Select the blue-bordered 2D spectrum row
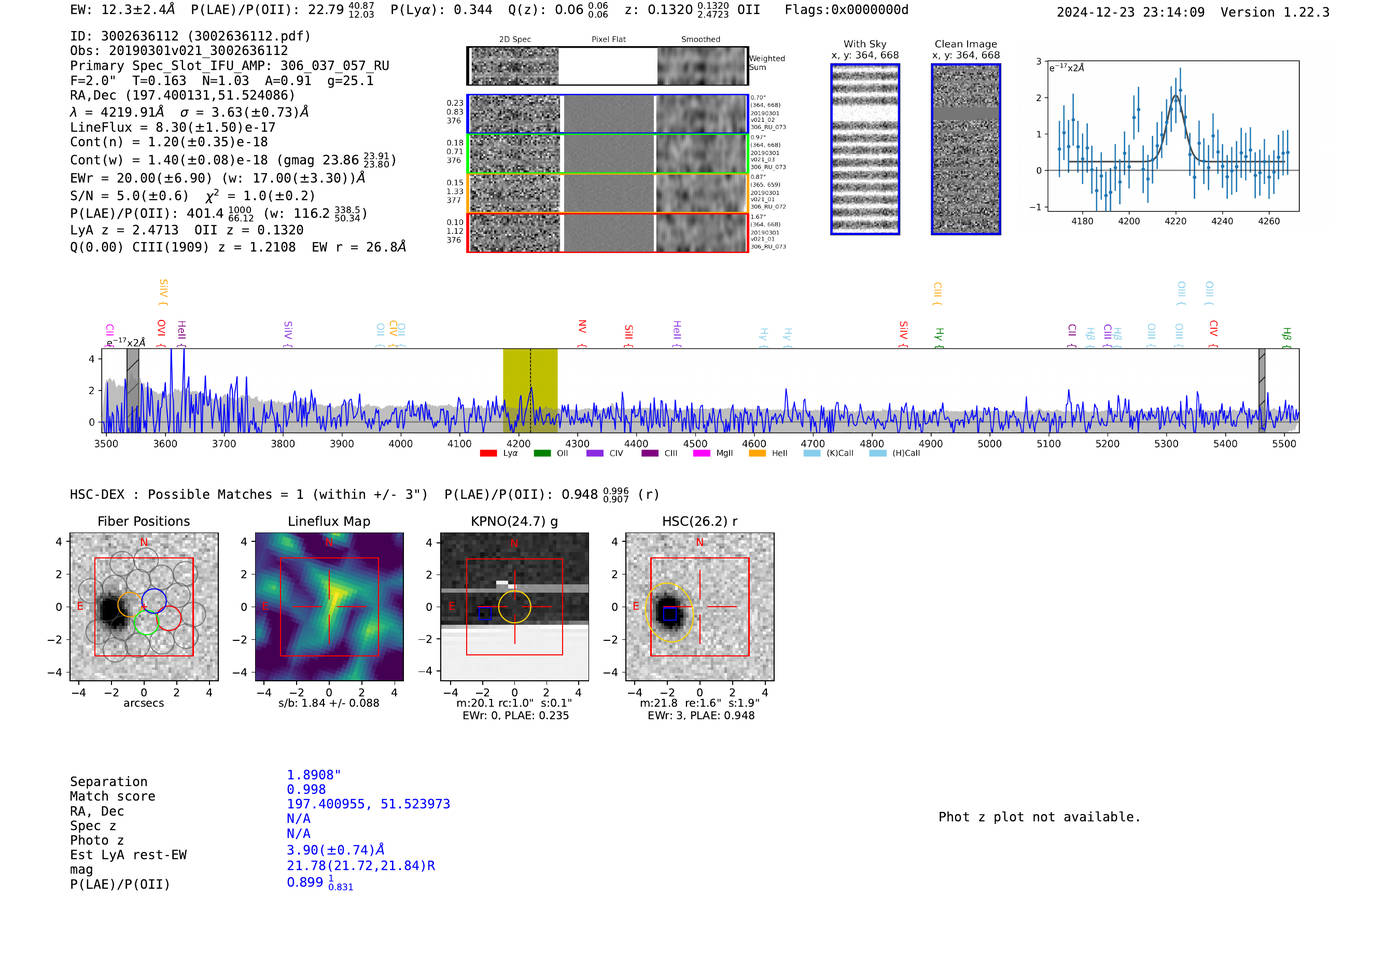The image size is (1400, 953). (608, 114)
